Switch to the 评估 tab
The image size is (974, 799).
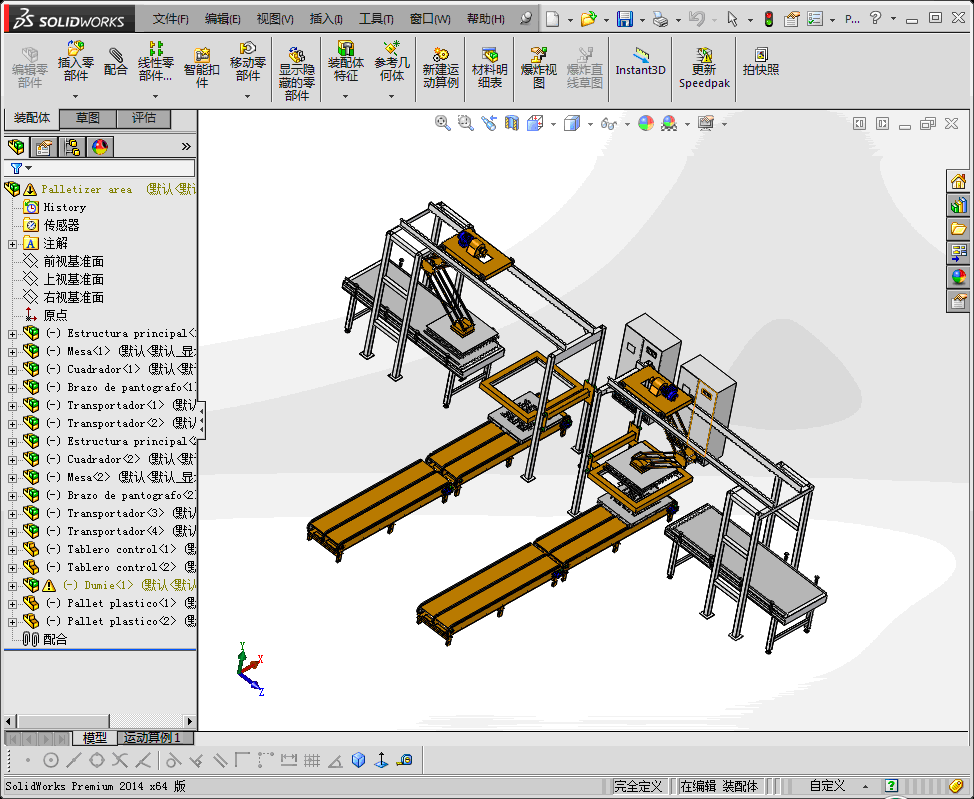click(144, 118)
